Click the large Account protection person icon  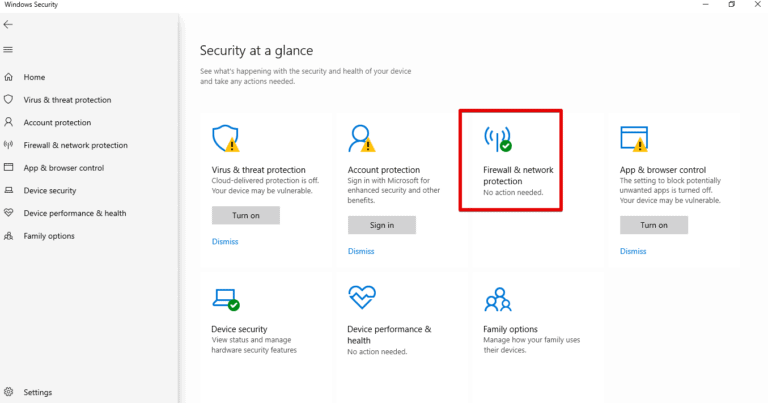[361, 138]
